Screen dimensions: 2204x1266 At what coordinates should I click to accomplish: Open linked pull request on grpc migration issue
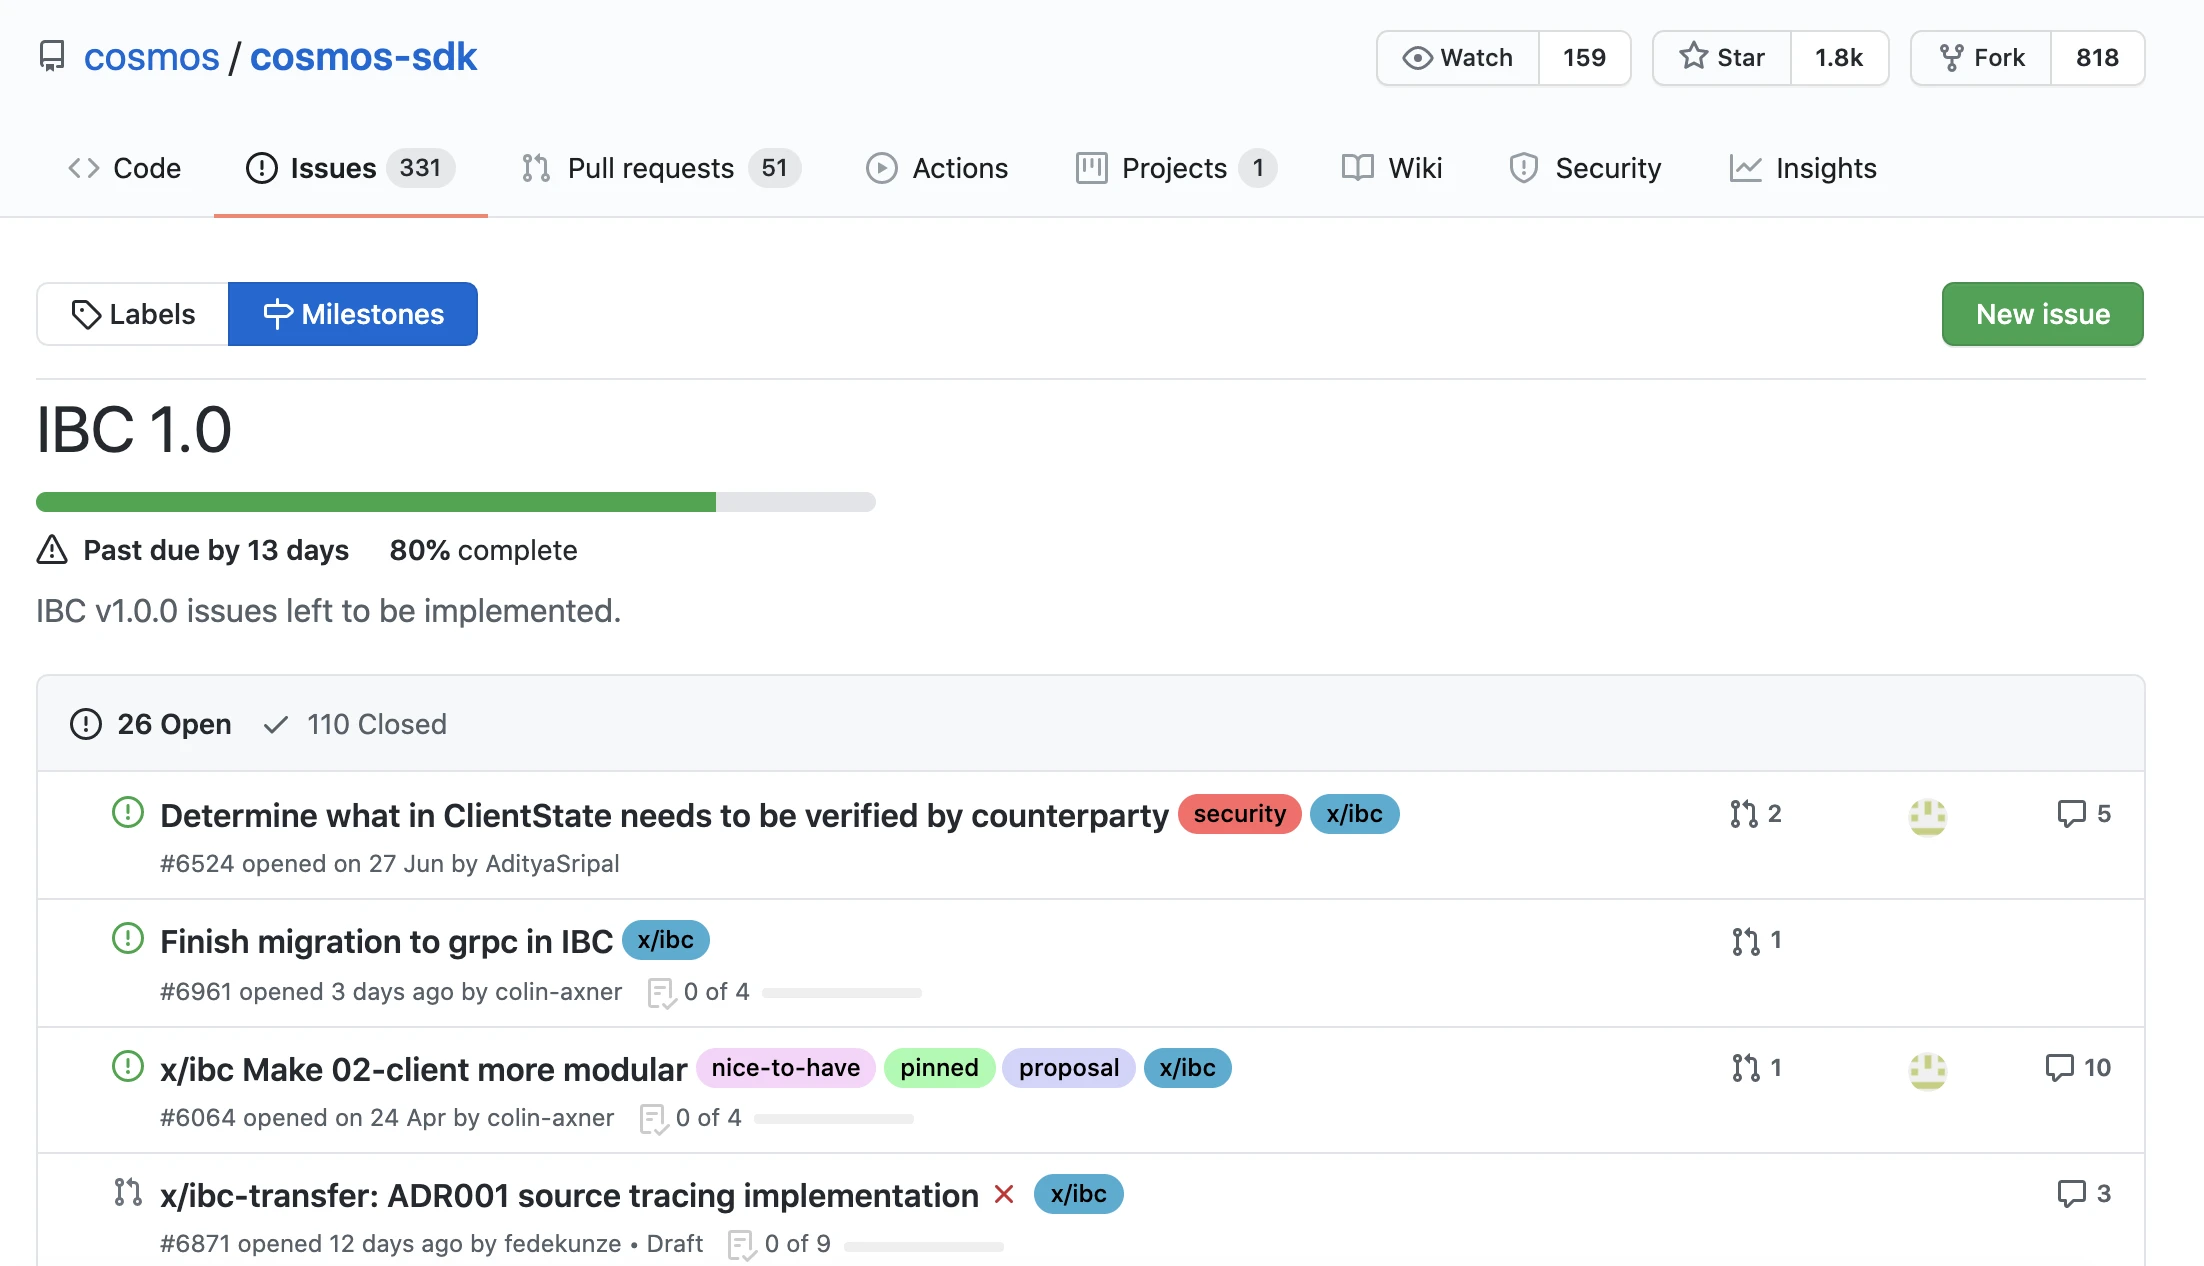[1757, 941]
